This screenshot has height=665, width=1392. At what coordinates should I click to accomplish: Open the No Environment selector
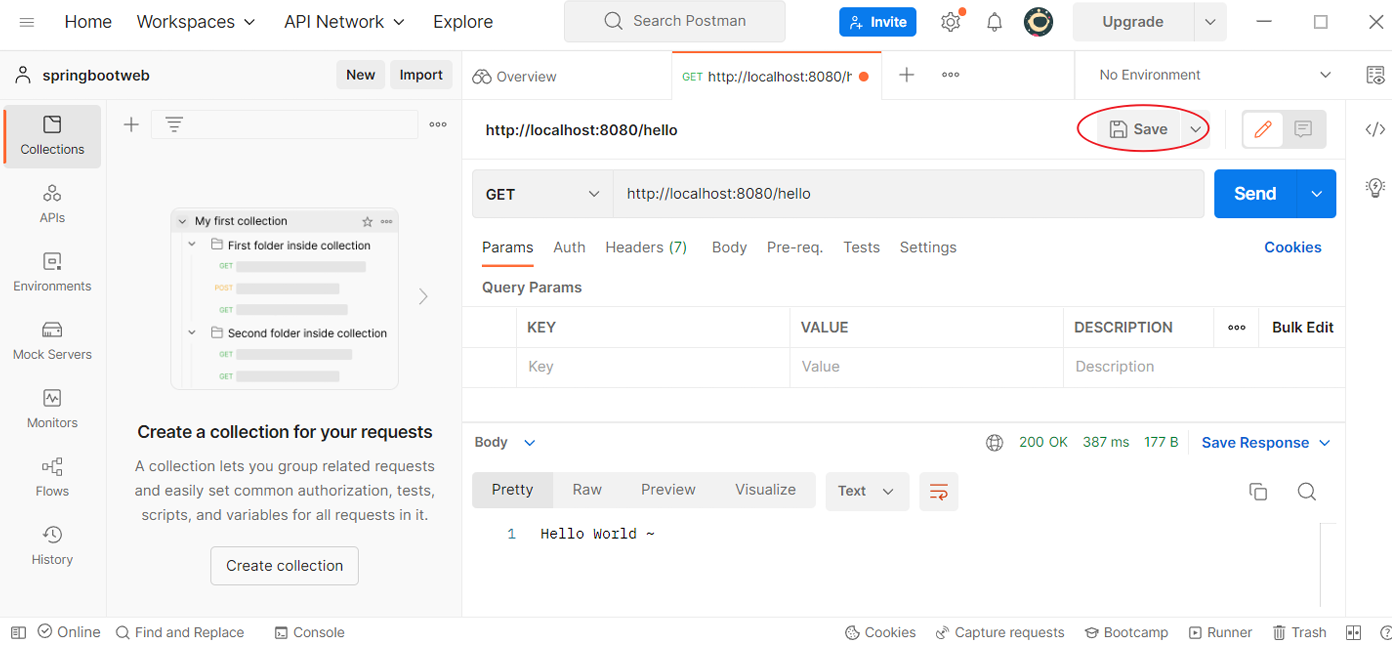1215,75
